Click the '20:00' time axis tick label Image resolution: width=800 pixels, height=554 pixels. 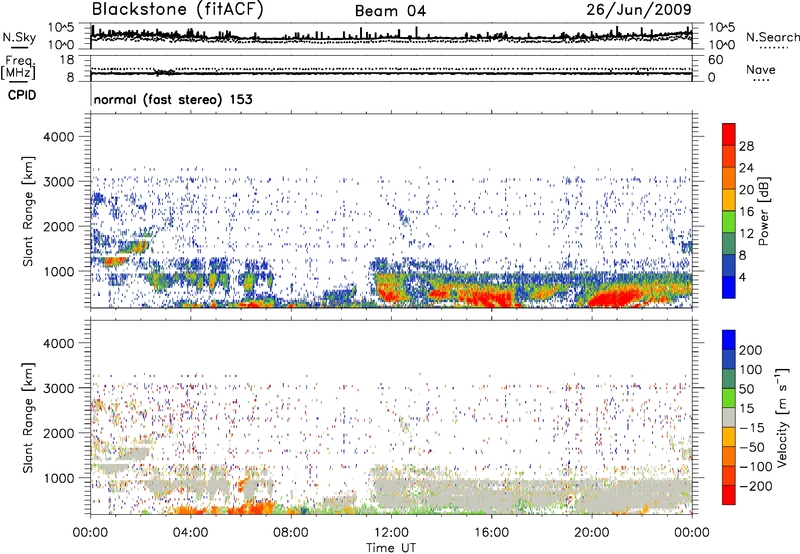coord(591,533)
